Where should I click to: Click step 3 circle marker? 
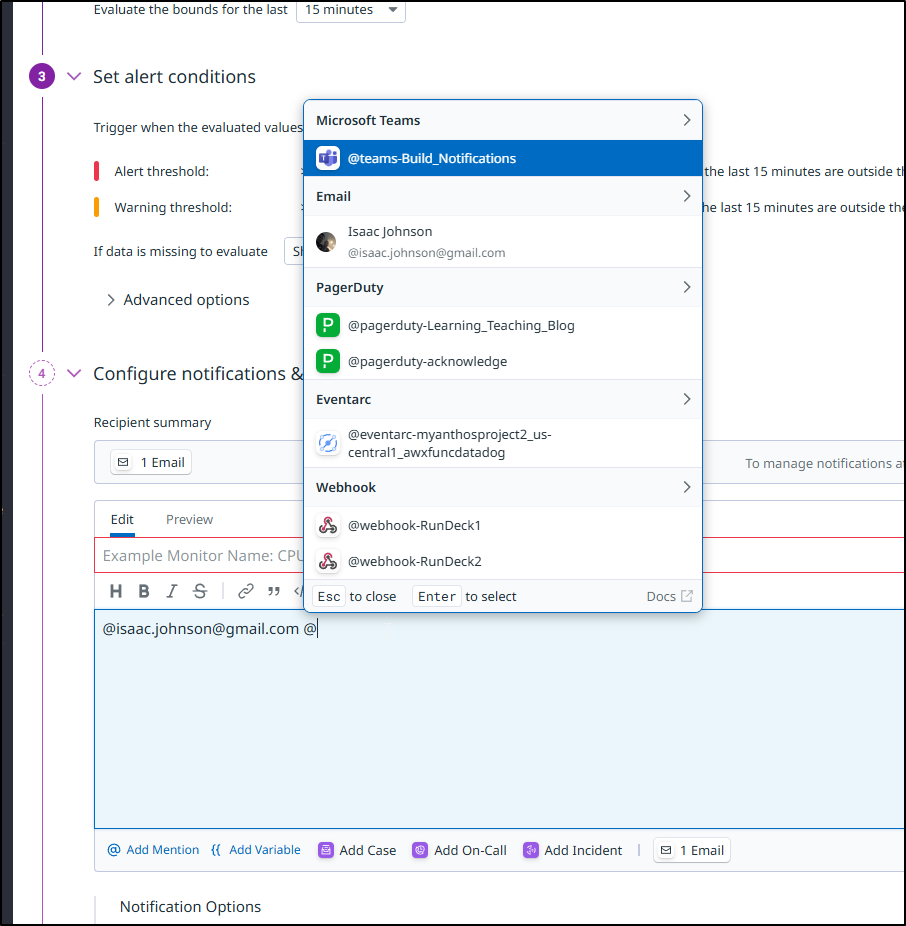click(x=41, y=76)
